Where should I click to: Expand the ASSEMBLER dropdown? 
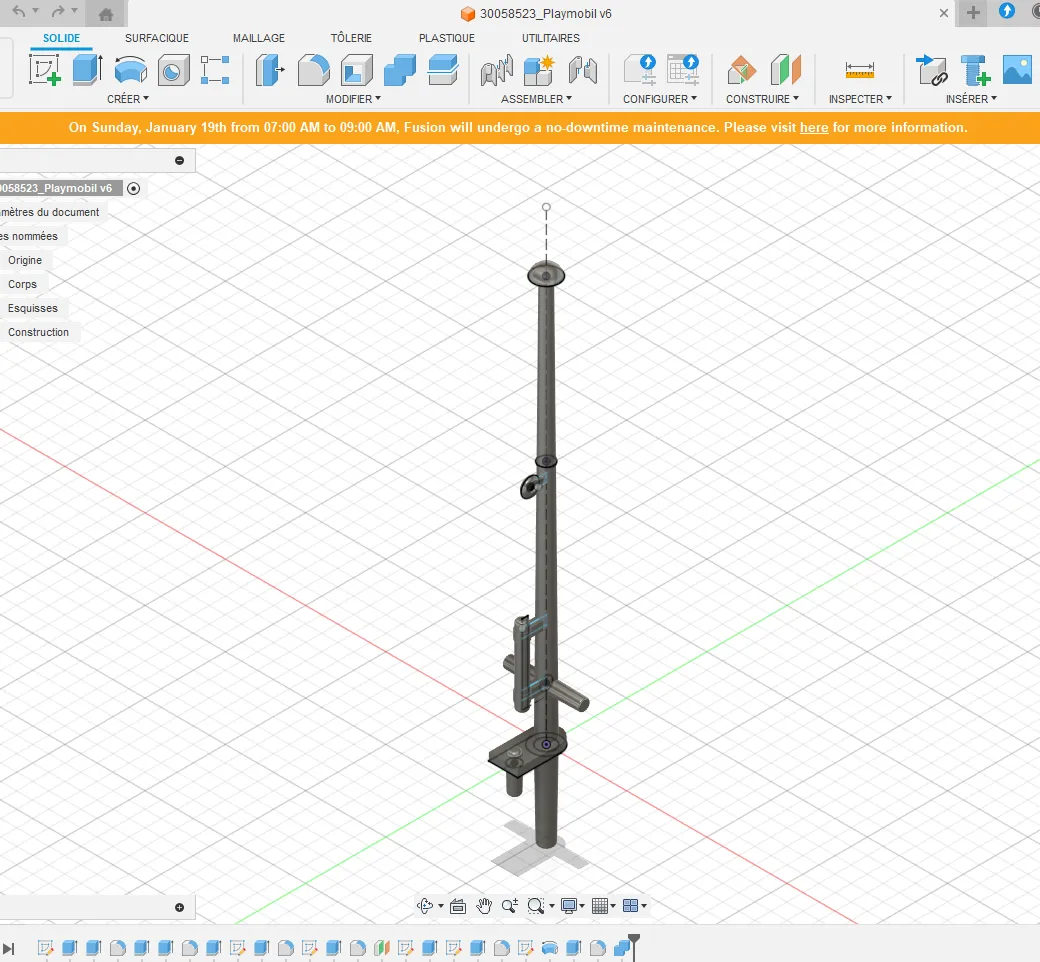537,99
